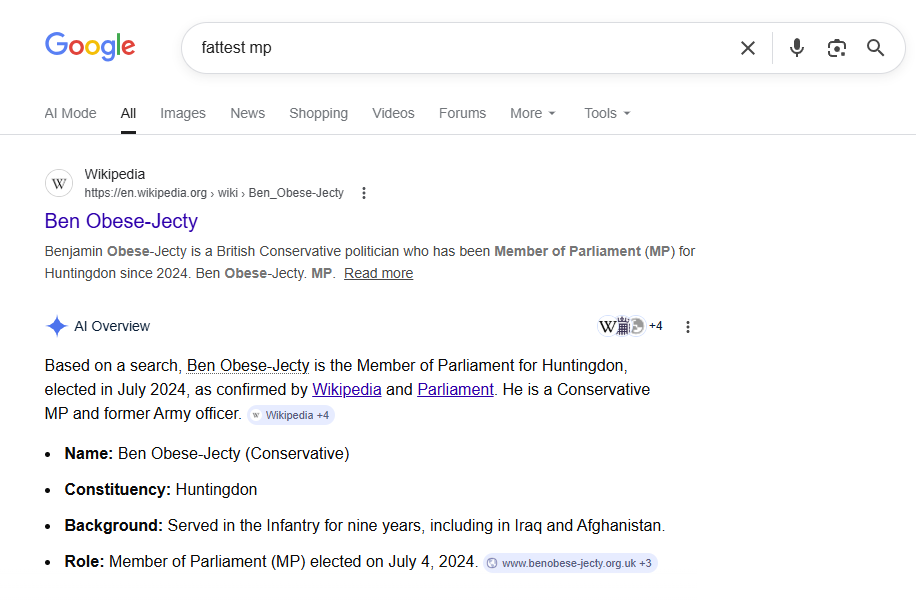Open the Ben Obese-Jecty result title link

tap(121, 221)
